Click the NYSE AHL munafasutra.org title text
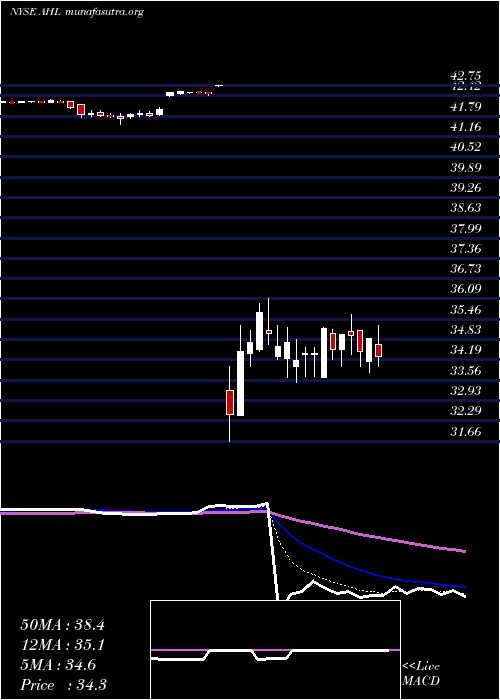Viewport: 500px width, 700px height. (x=77, y=12)
